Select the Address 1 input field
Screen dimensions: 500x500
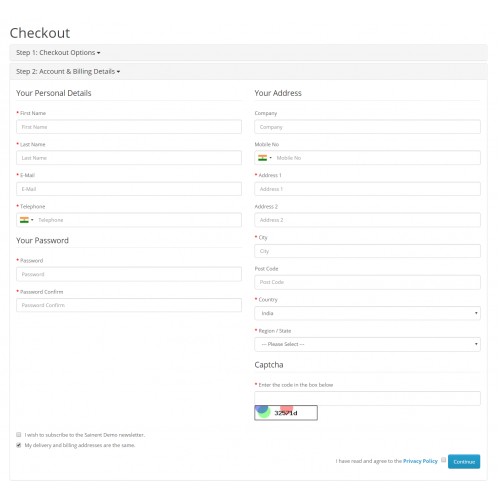pos(367,189)
